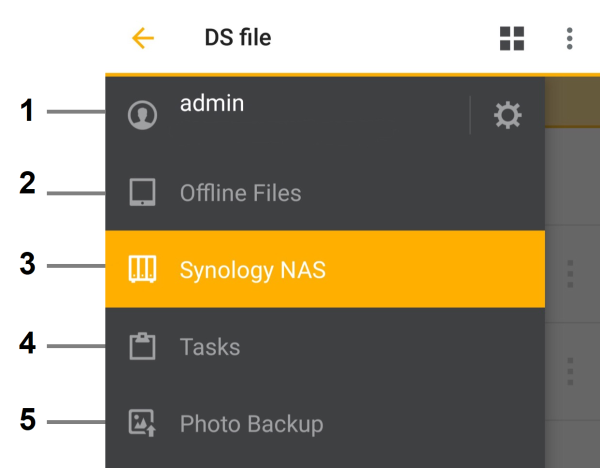Image resolution: width=600 pixels, height=468 pixels.
Task: Open the Tasks menu entry
Action: point(325,346)
